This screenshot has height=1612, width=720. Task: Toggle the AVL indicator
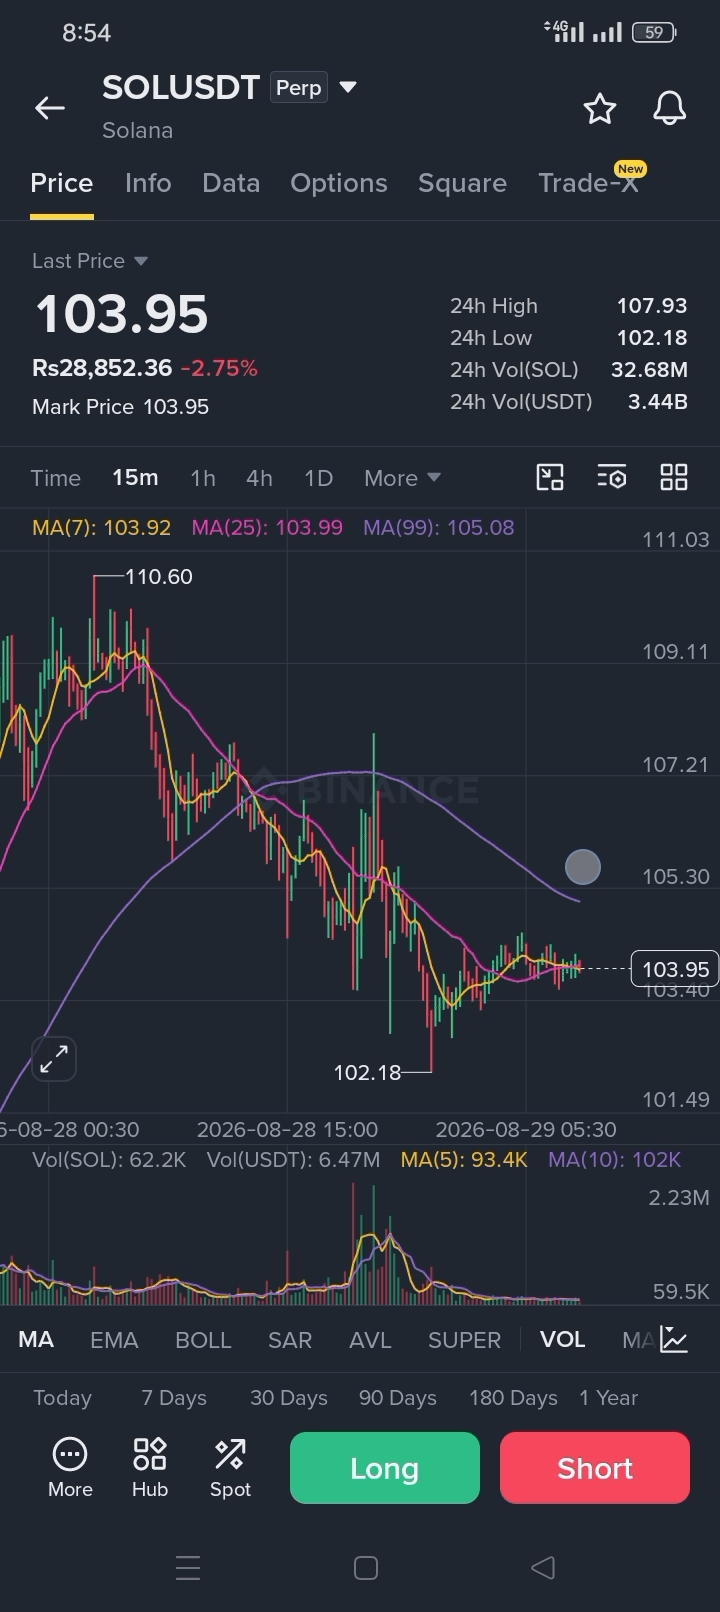pyautogui.click(x=370, y=1340)
